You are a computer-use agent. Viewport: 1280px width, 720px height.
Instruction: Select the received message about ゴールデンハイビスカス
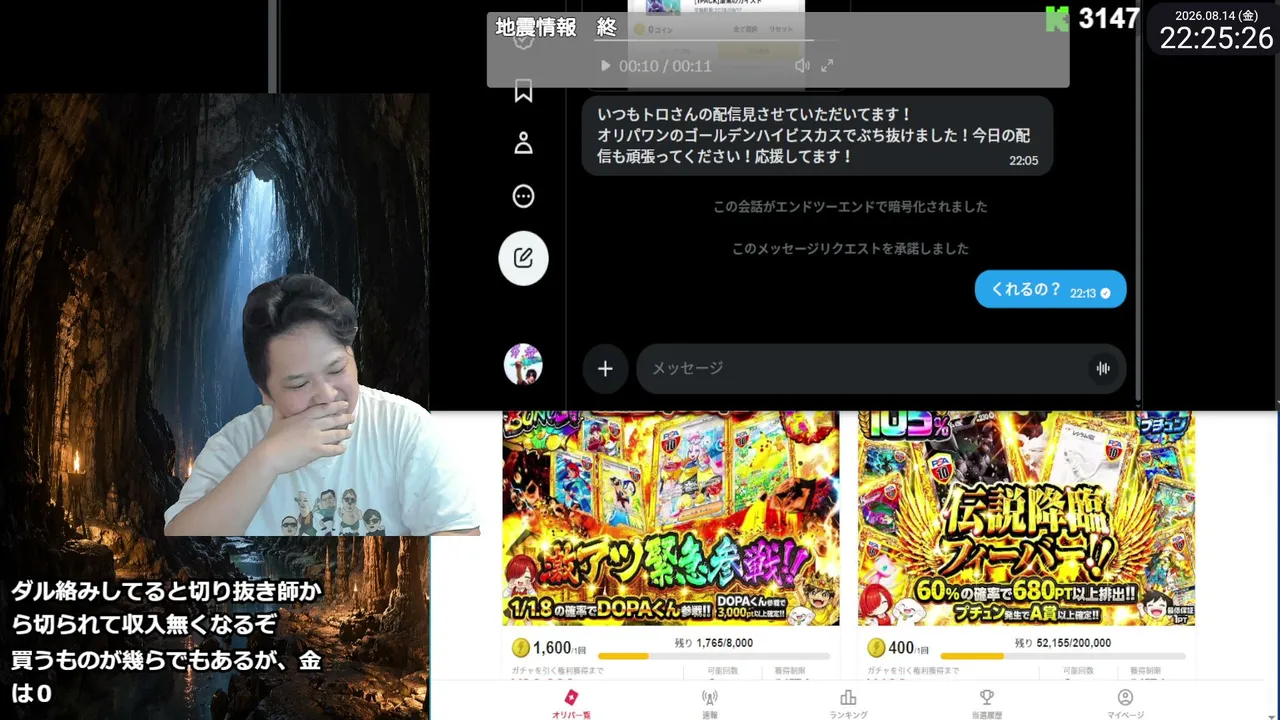(817, 136)
